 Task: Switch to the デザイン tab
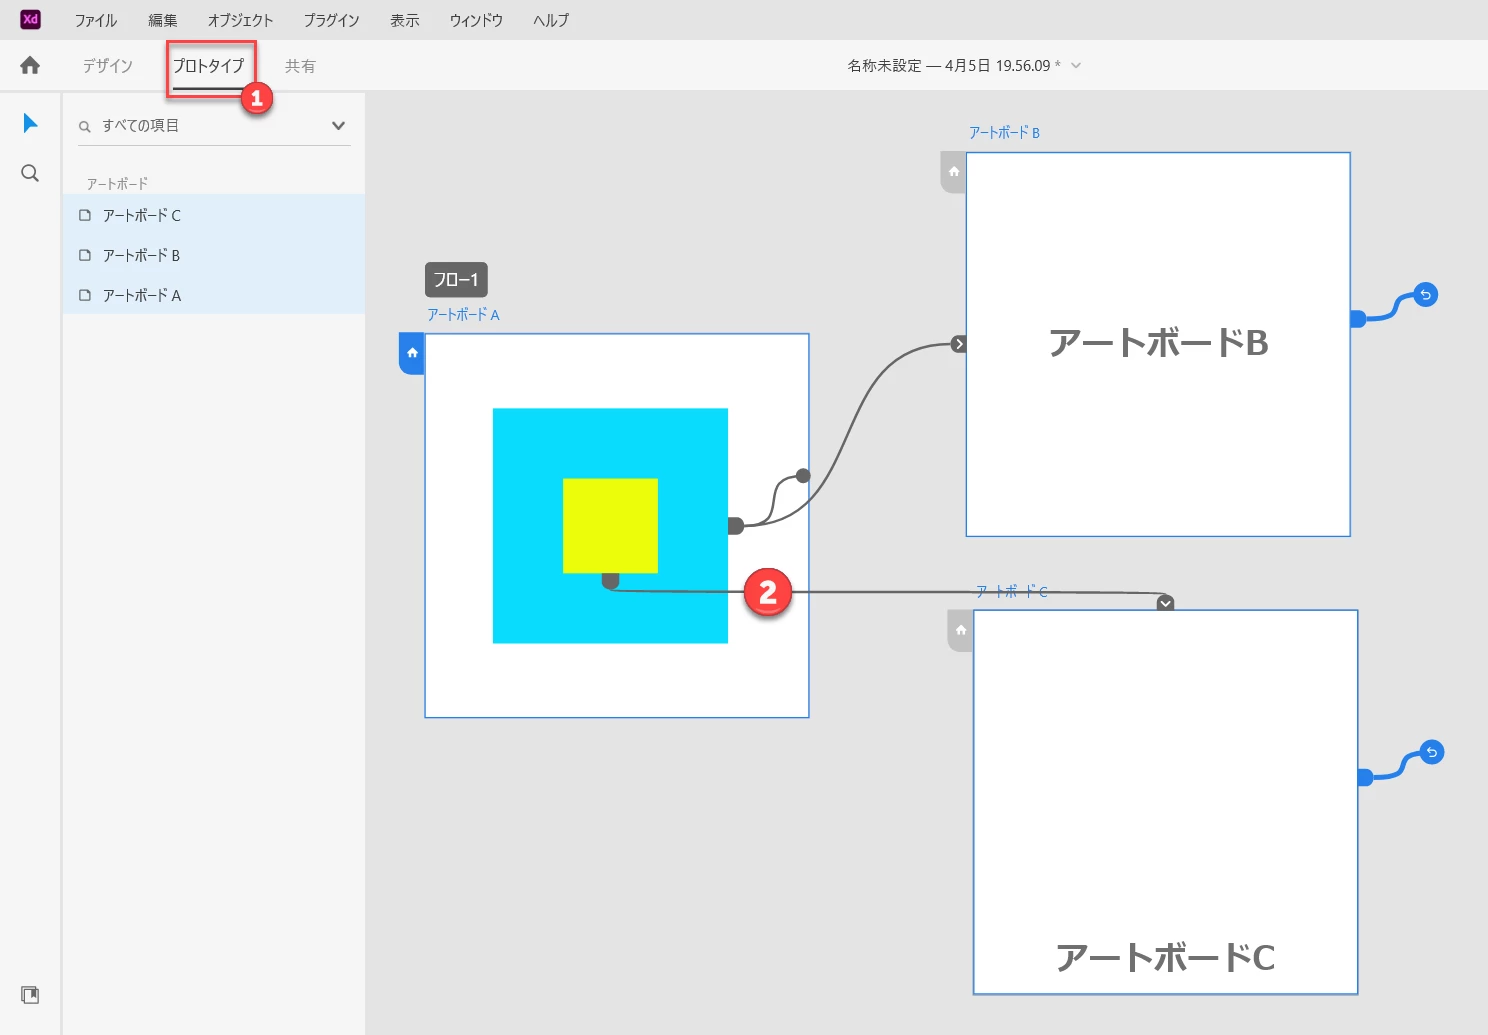[x=108, y=66]
